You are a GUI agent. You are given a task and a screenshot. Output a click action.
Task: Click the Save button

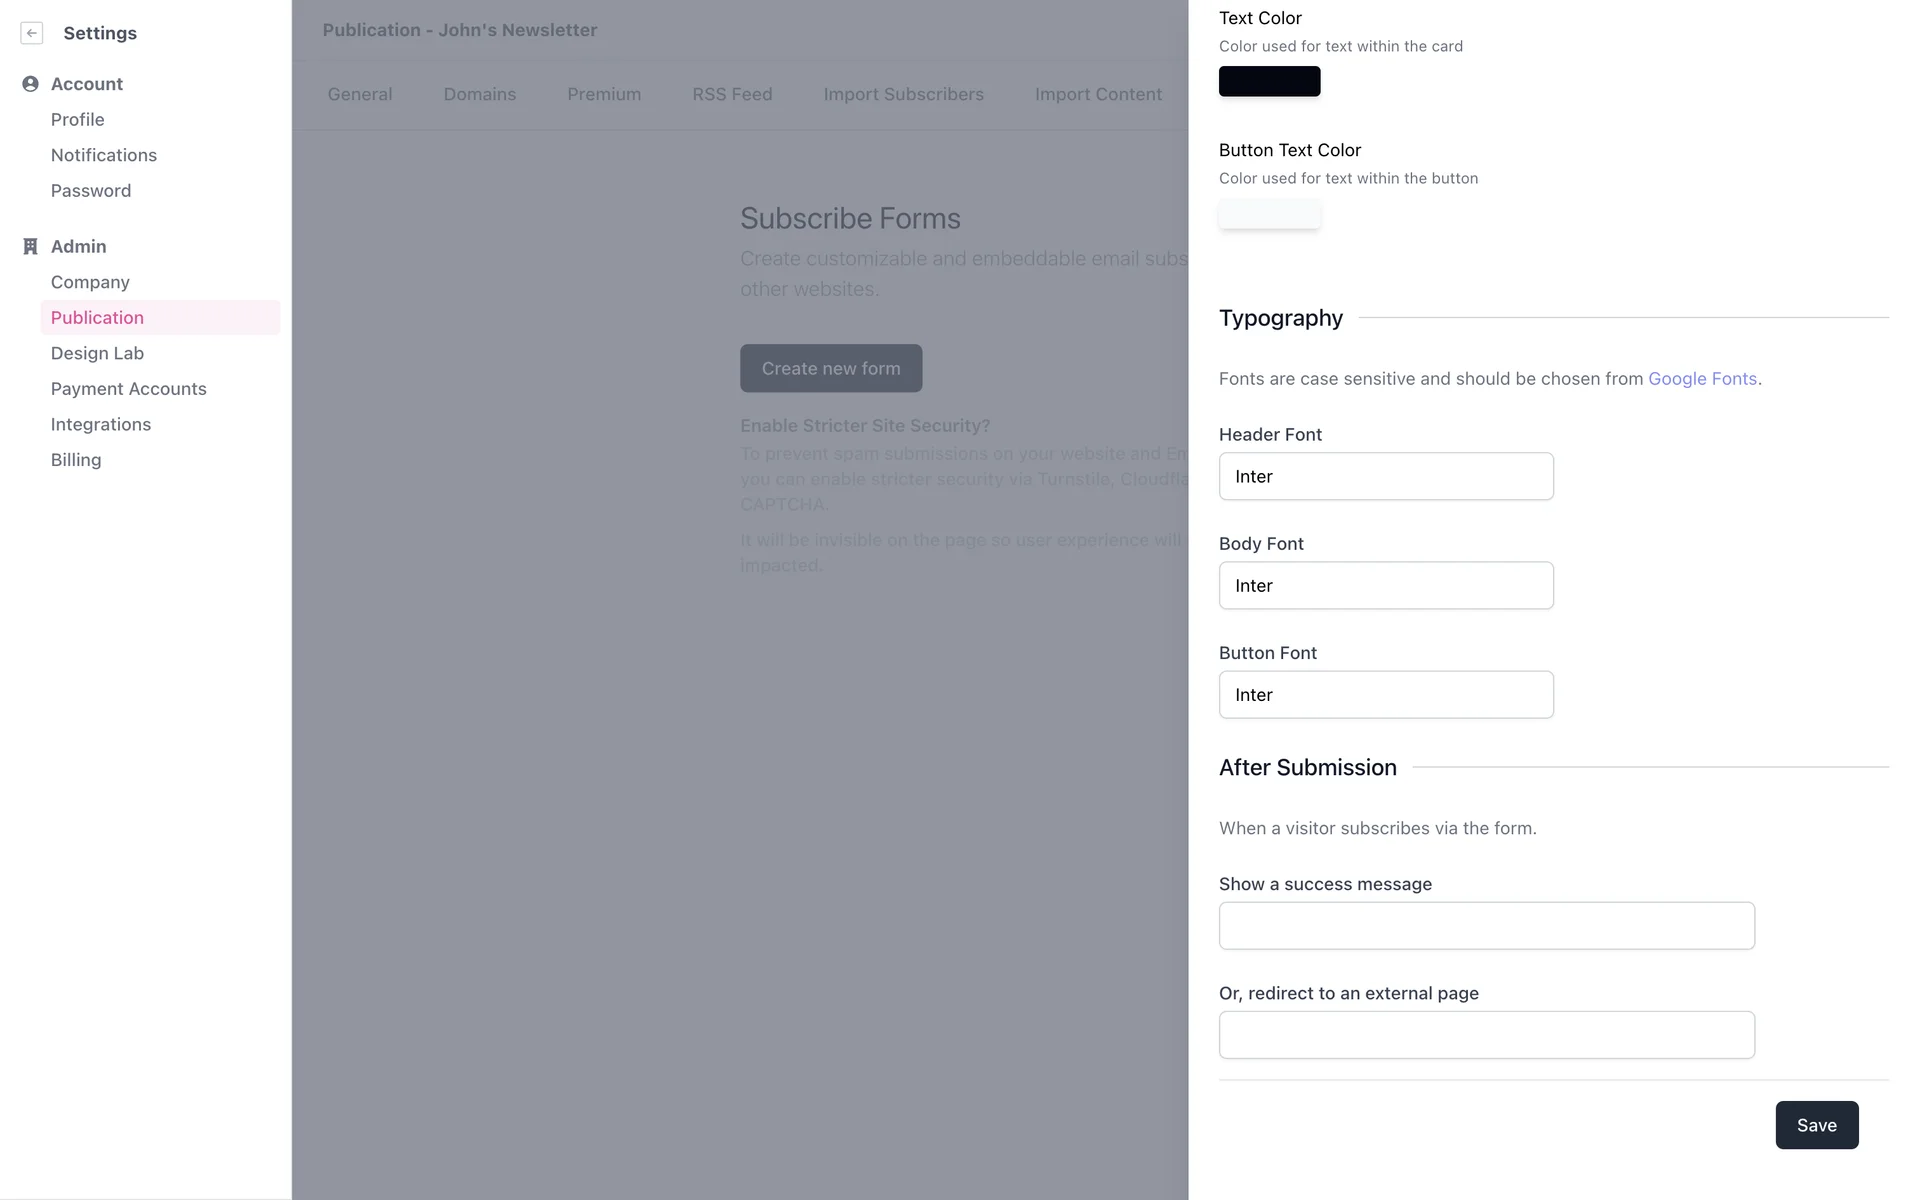point(1816,1125)
